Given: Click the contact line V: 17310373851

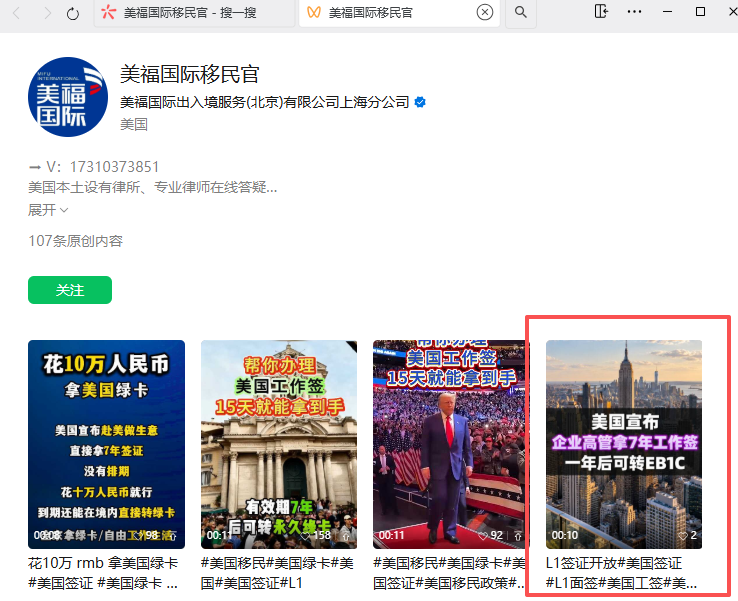Looking at the screenshot, I should click(x=94, y=167).
